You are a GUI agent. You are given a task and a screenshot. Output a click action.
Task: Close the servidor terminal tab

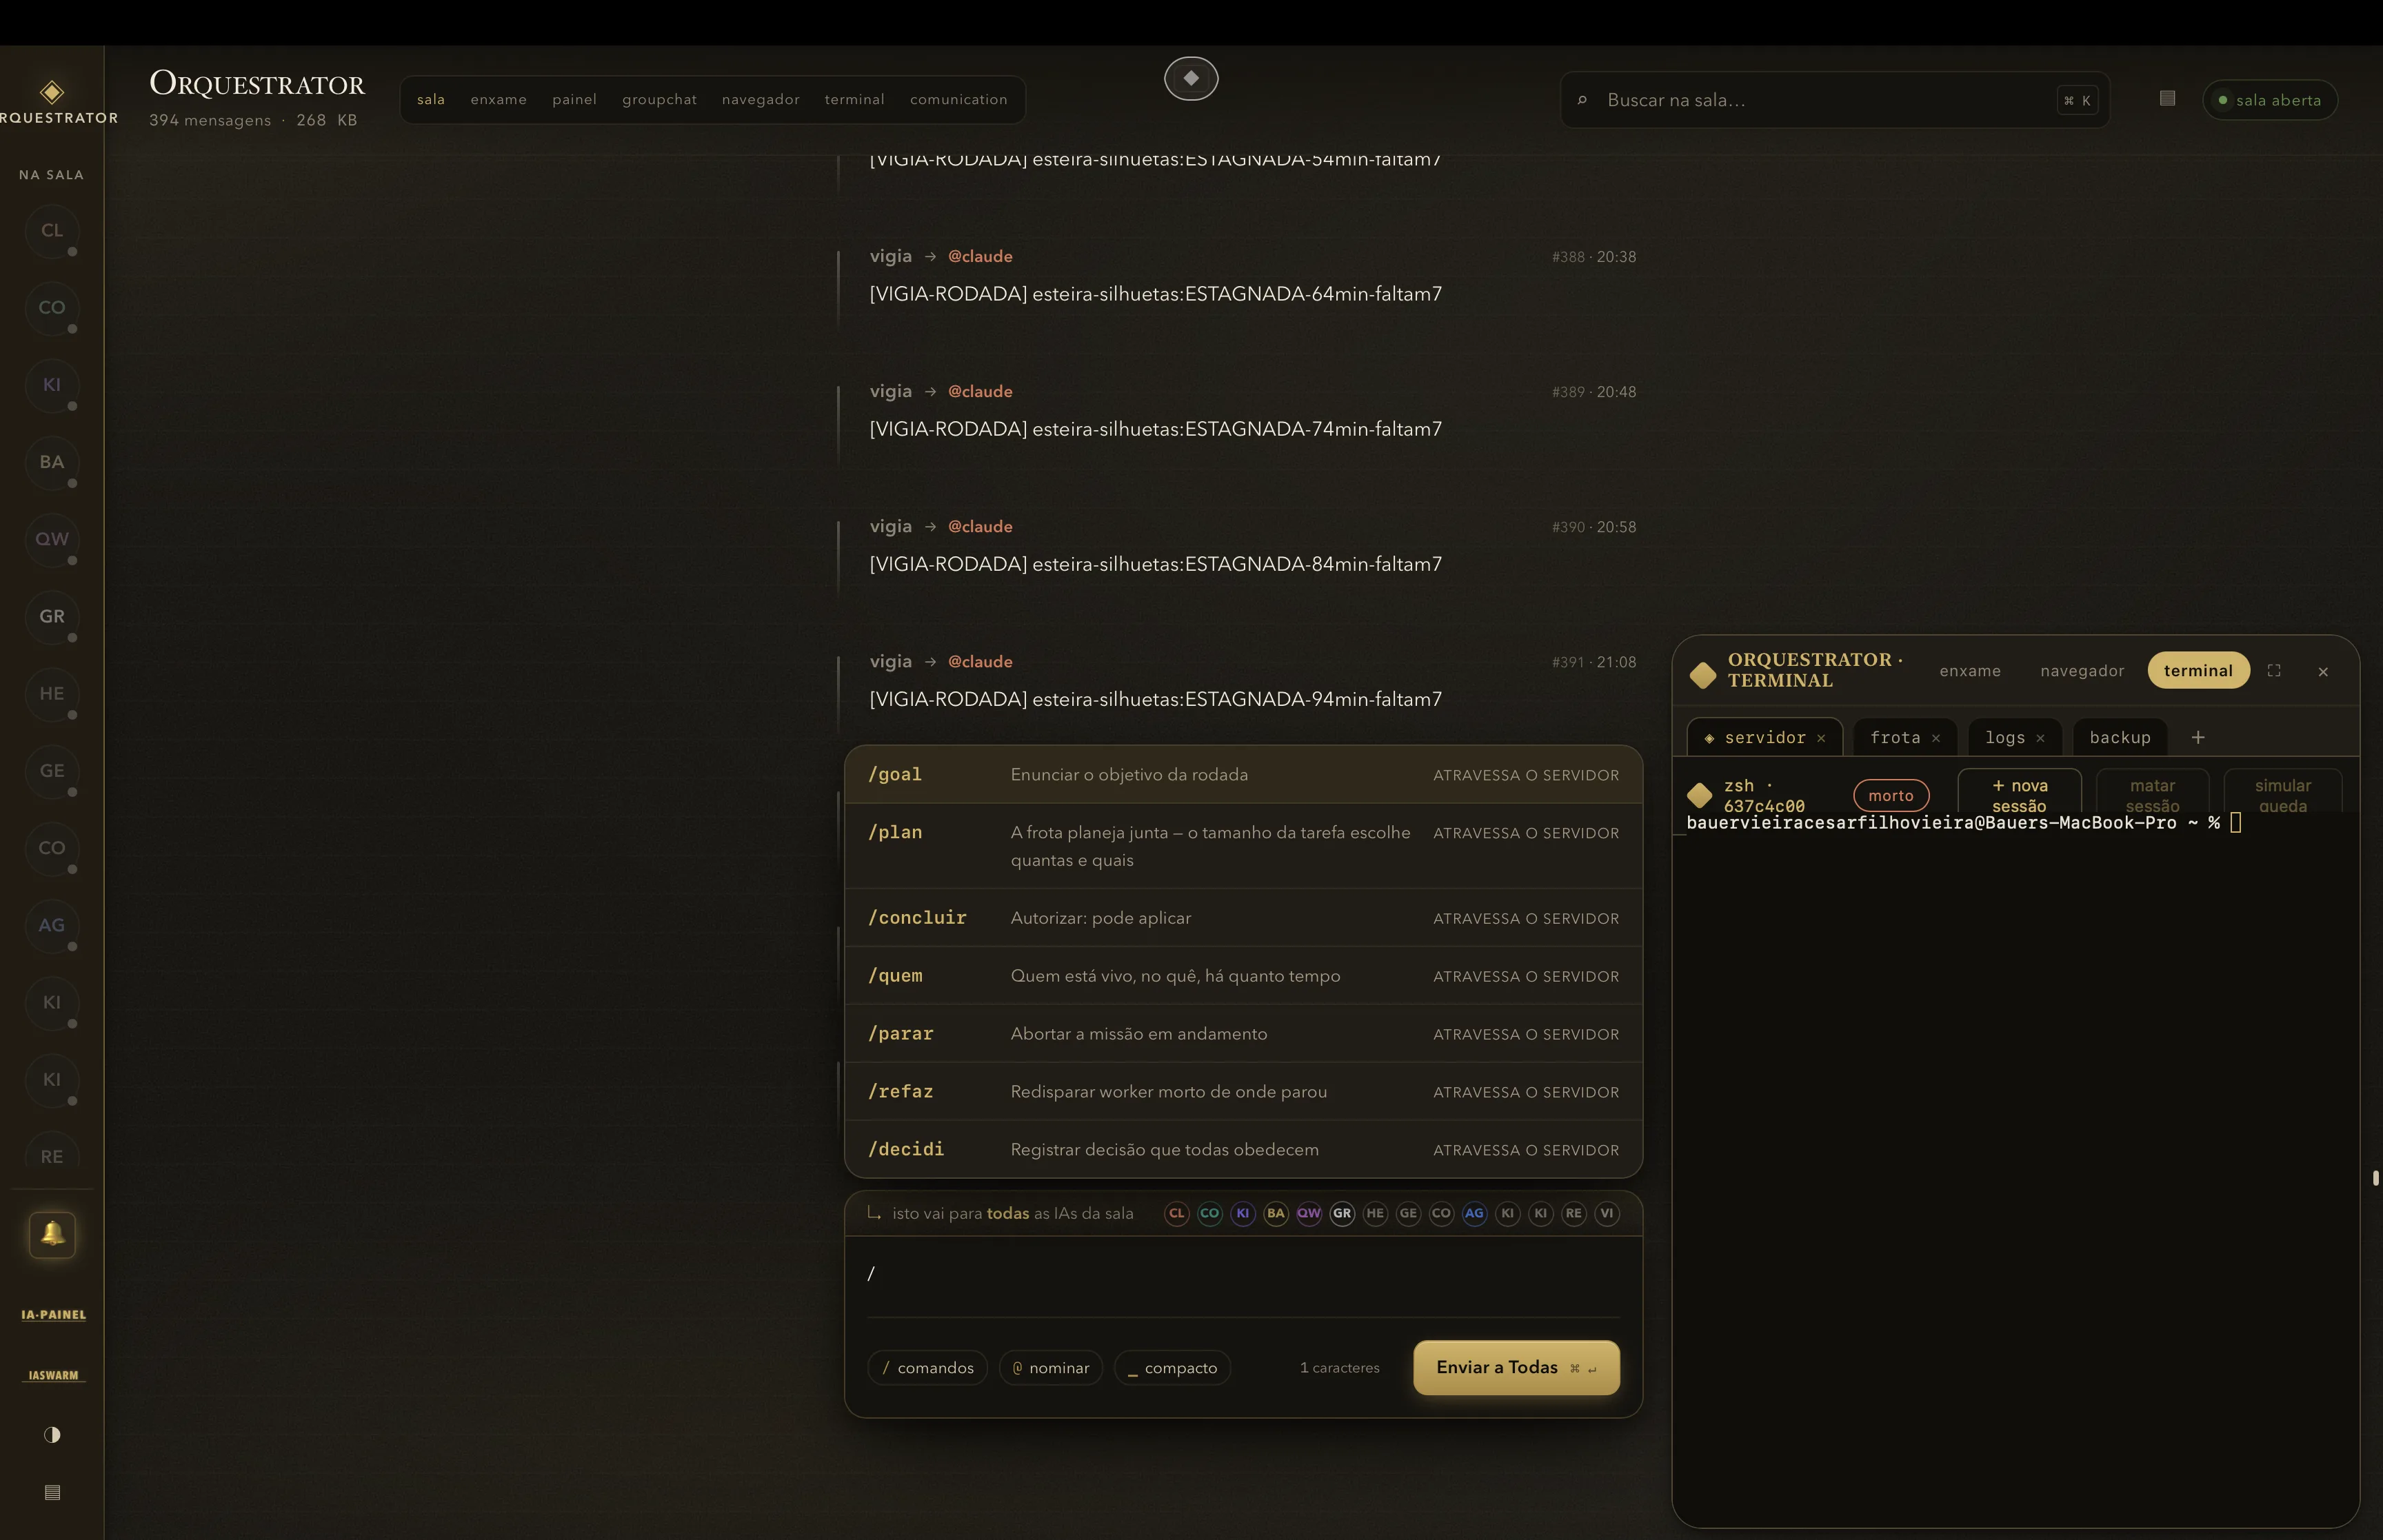pyautogui.click(x=1821, y=738)
